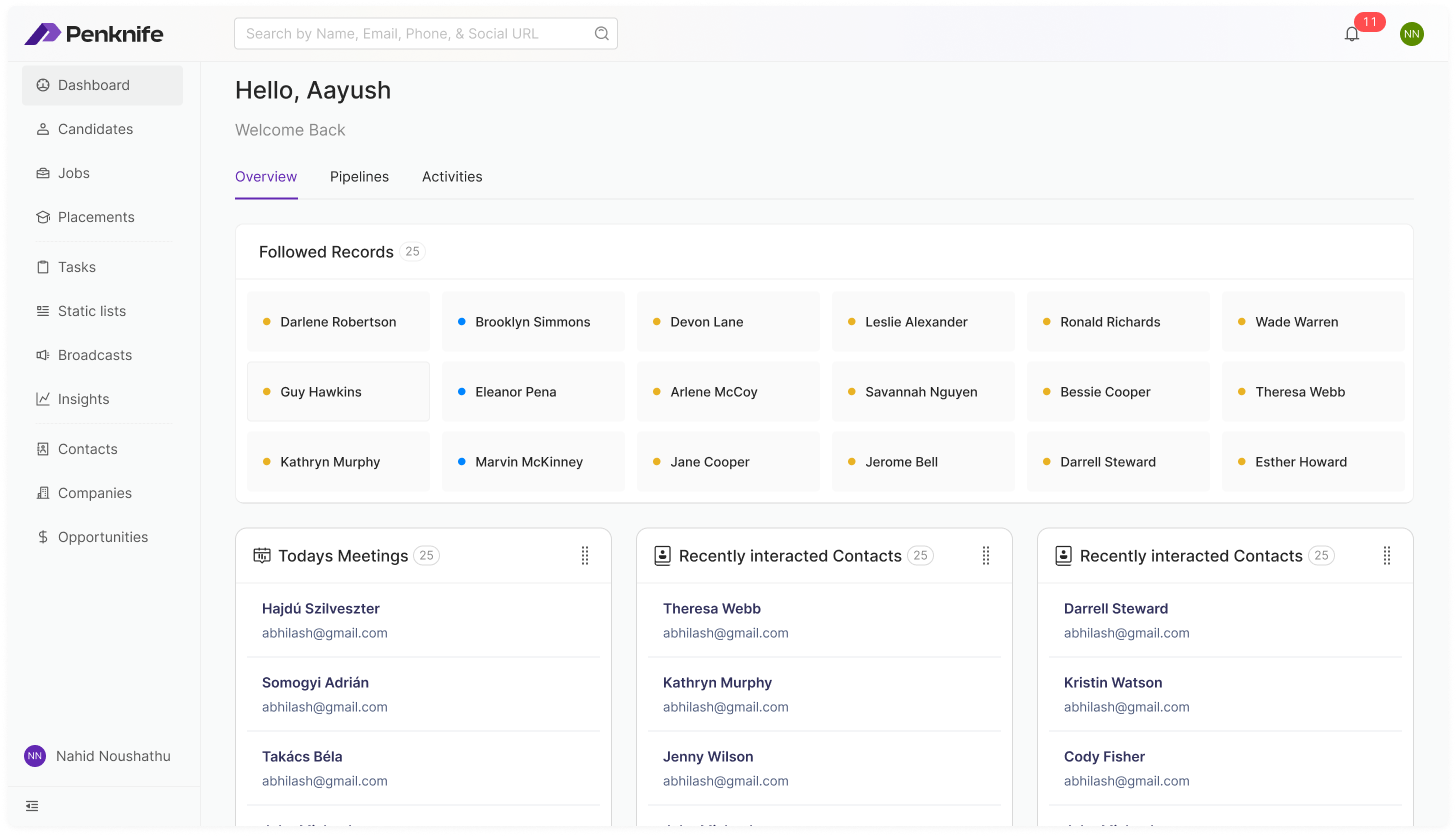Switch to the Pipelines tab
The image size is (1456, 836).
tap(359, 177)
